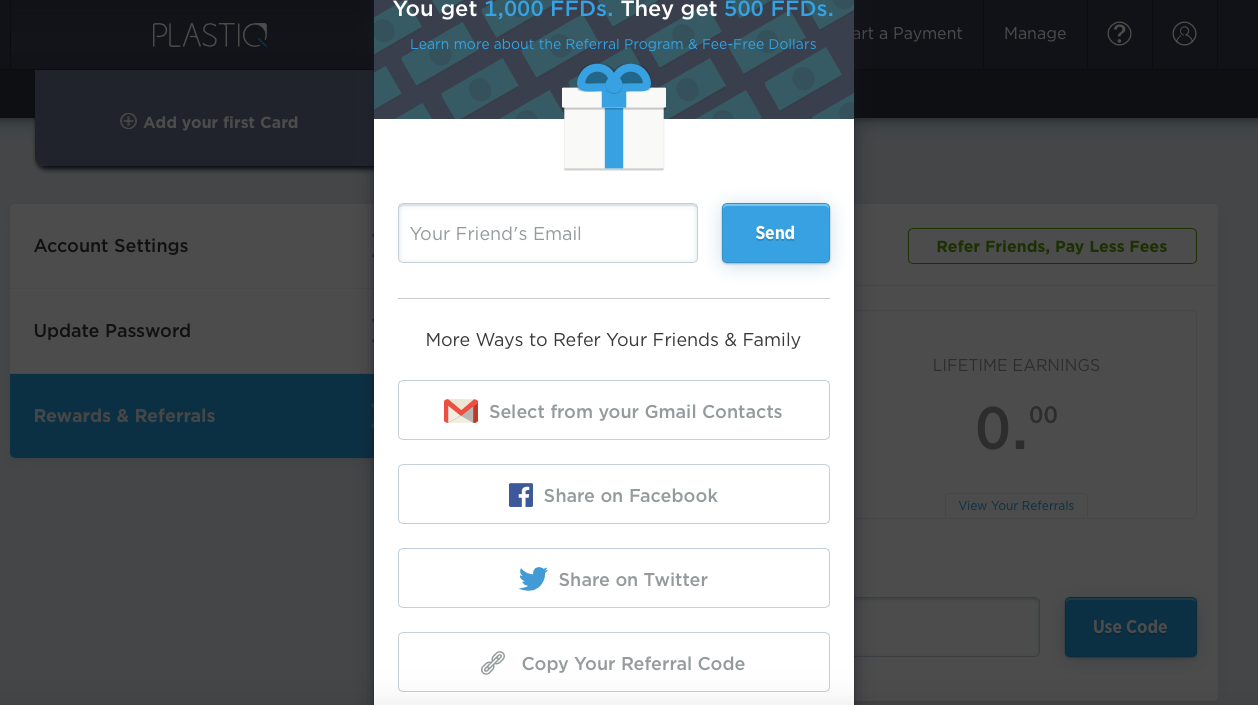Open the help question mark icon
Screen dimensions: 1258x705
point(1119,33)
